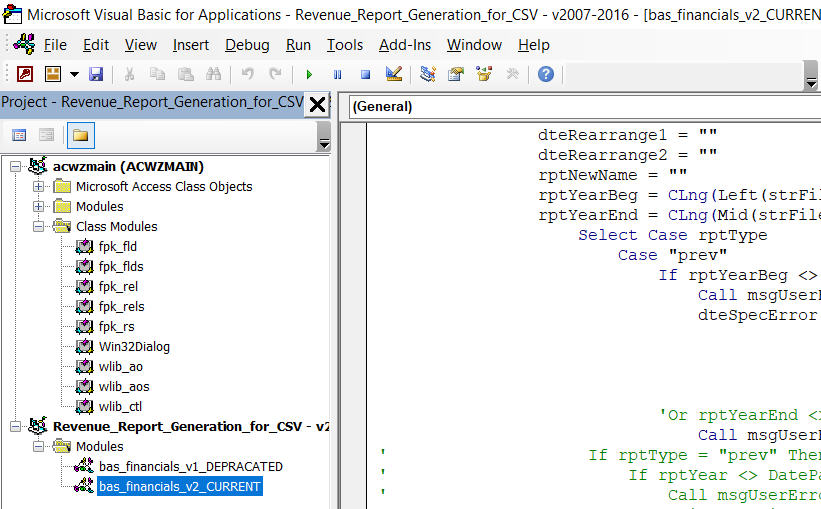Open the Debug menu
The width and height of the screenshot is (821, 509).
pos(247,45)
